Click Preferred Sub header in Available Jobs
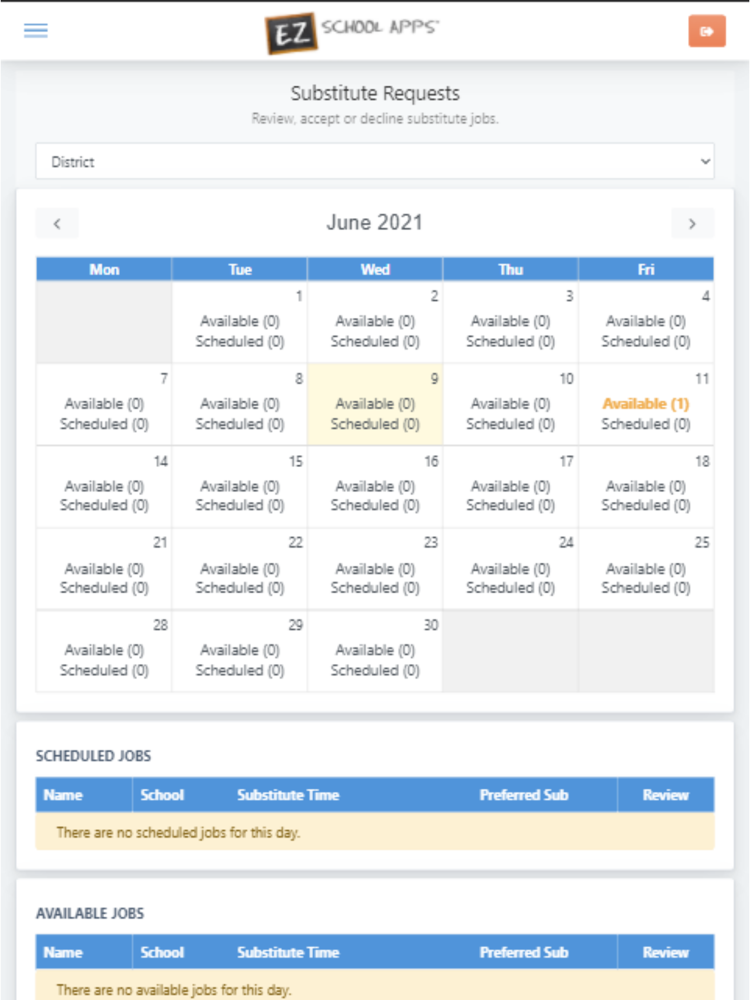Viewport: 750px width, 1000px height. [x=523, y=952]
